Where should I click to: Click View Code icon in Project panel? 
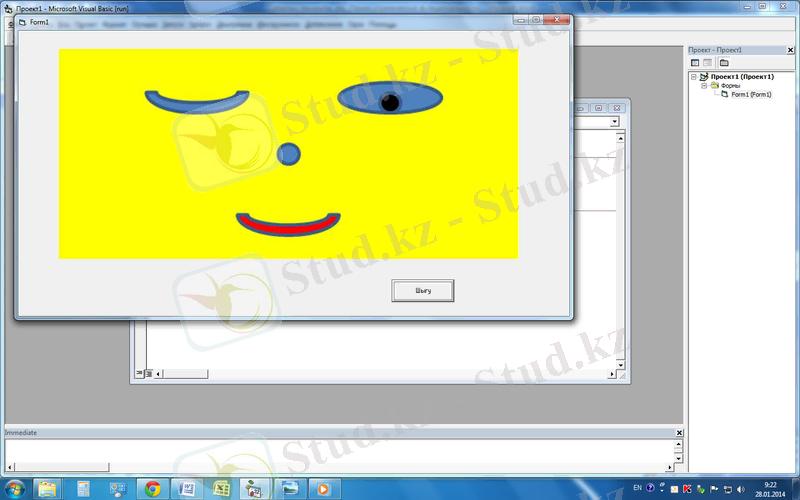(x=695, y=62)
